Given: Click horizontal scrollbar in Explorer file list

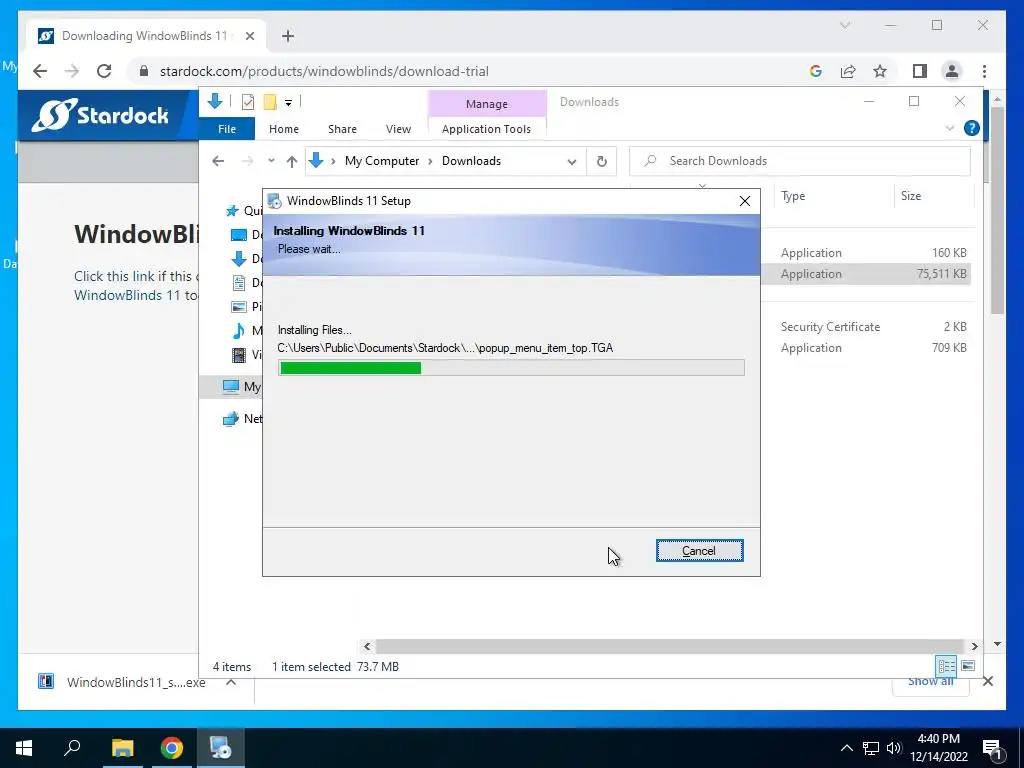Looking at the screenshot, I should 670,646.
